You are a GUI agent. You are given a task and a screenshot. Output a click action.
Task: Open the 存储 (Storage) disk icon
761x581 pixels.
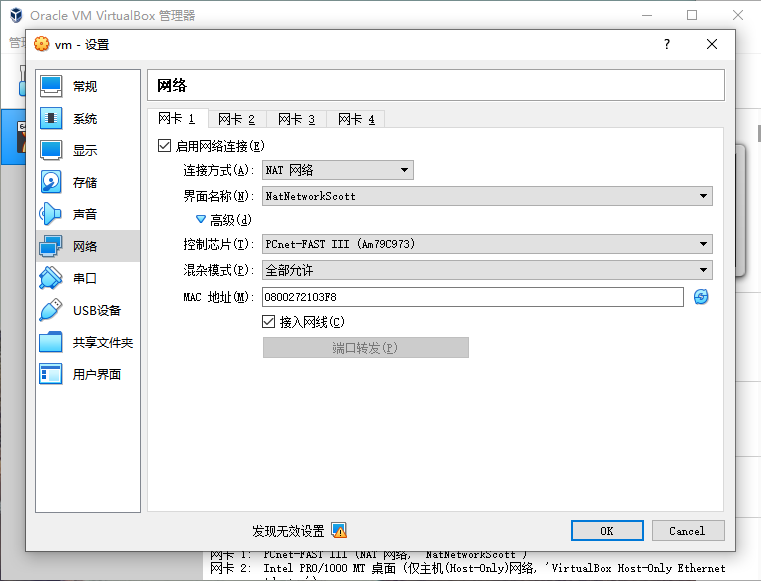pyautogui.click(x=51, y=183)
